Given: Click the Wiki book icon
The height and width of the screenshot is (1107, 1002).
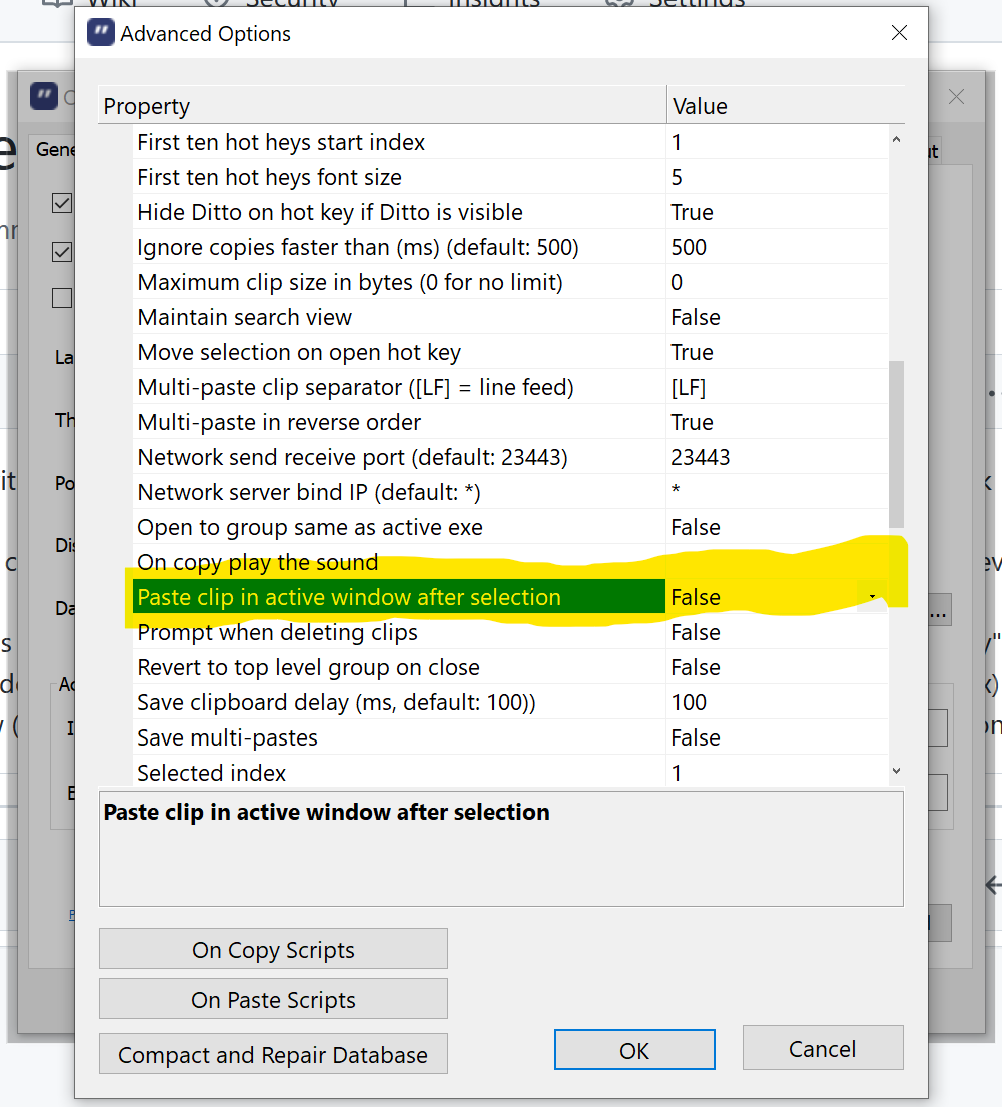Looking at the screenshot, I should click(60, 4).
